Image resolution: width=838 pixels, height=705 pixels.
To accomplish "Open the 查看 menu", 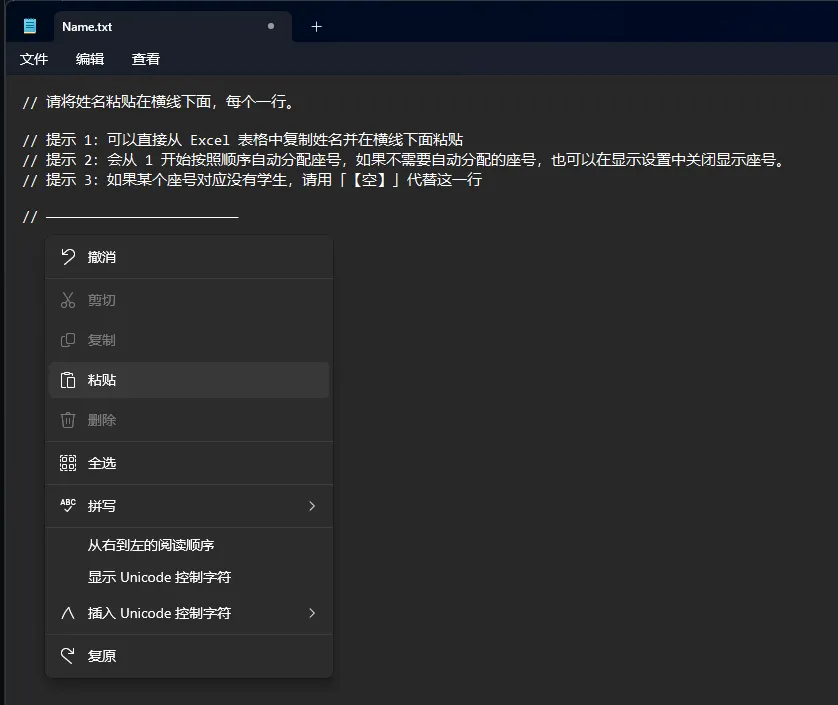I will [x=146, y=59].
